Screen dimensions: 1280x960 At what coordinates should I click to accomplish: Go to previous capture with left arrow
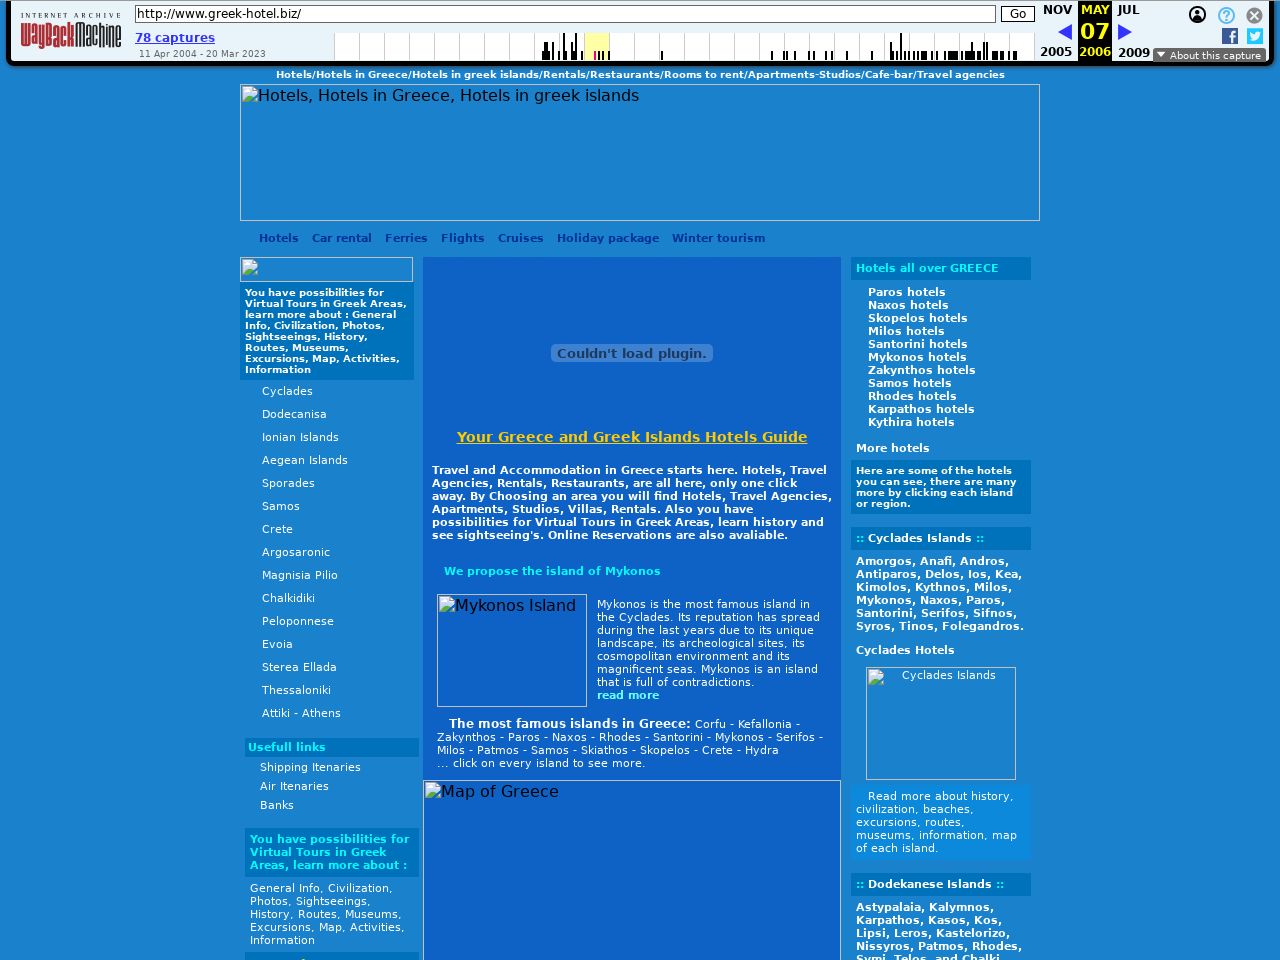pos(1064,32)
